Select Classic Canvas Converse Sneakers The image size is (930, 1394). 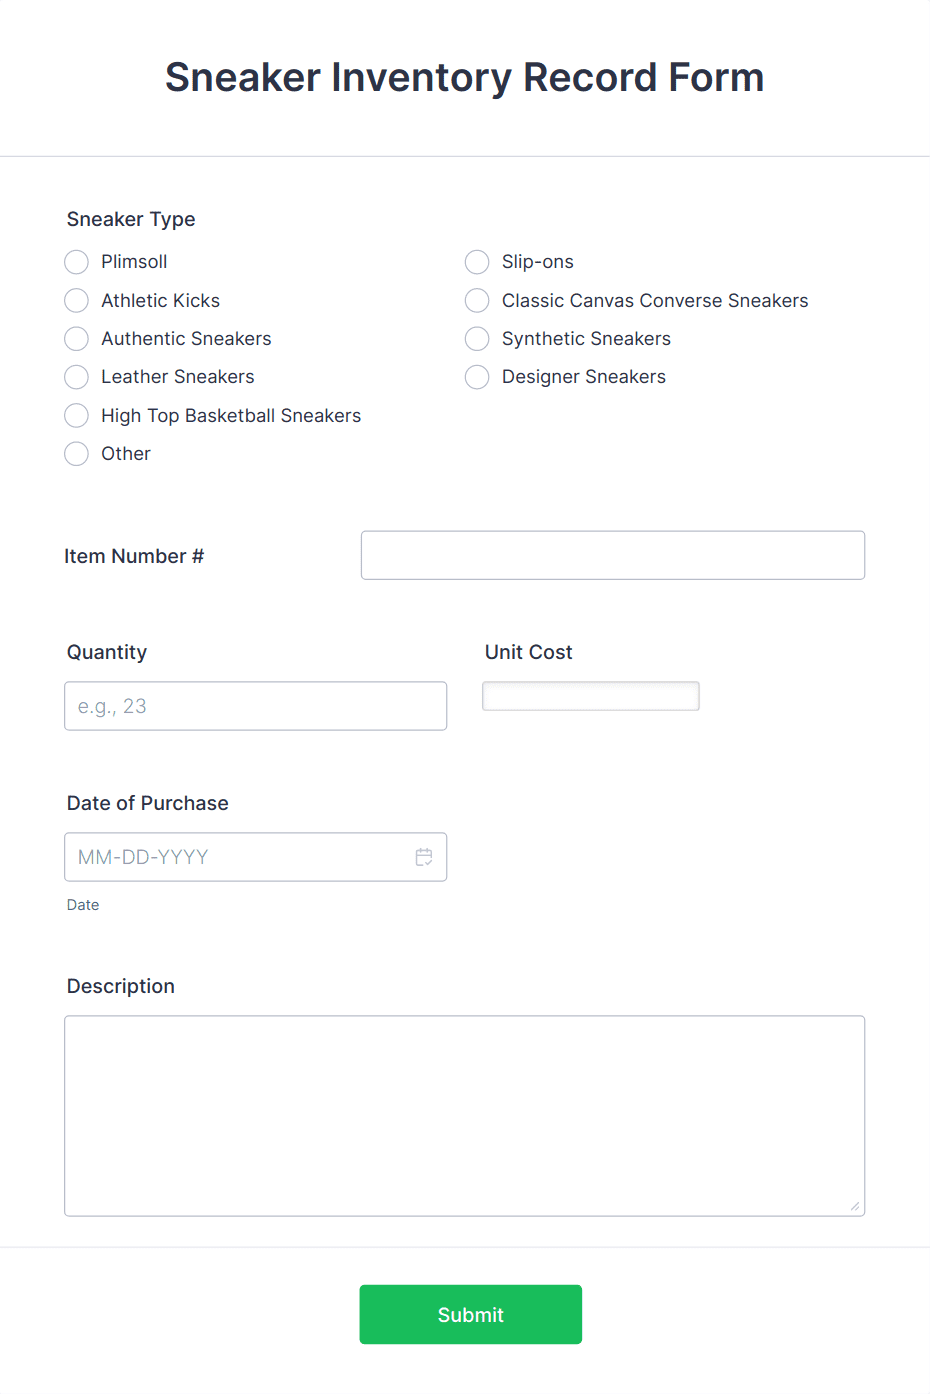[477, 300]
